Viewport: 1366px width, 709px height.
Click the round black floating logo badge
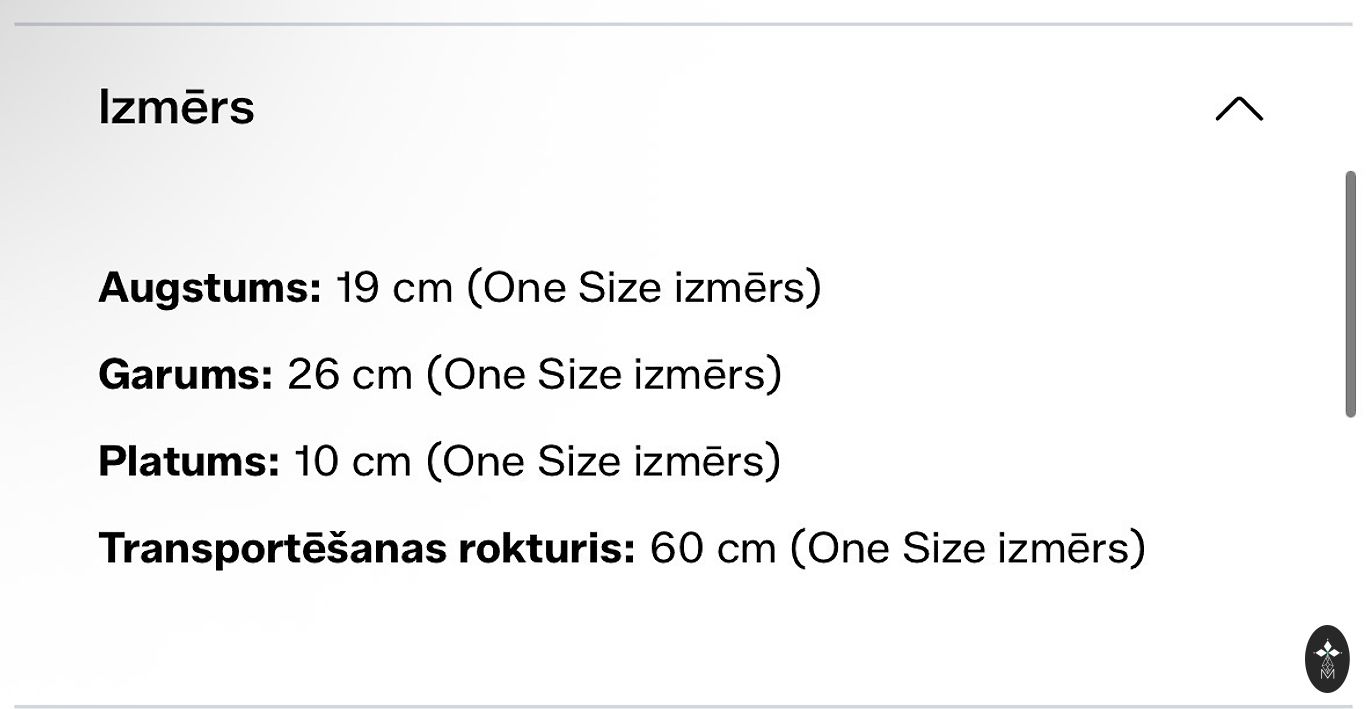pyautogui.click(x=1327, y=659)
